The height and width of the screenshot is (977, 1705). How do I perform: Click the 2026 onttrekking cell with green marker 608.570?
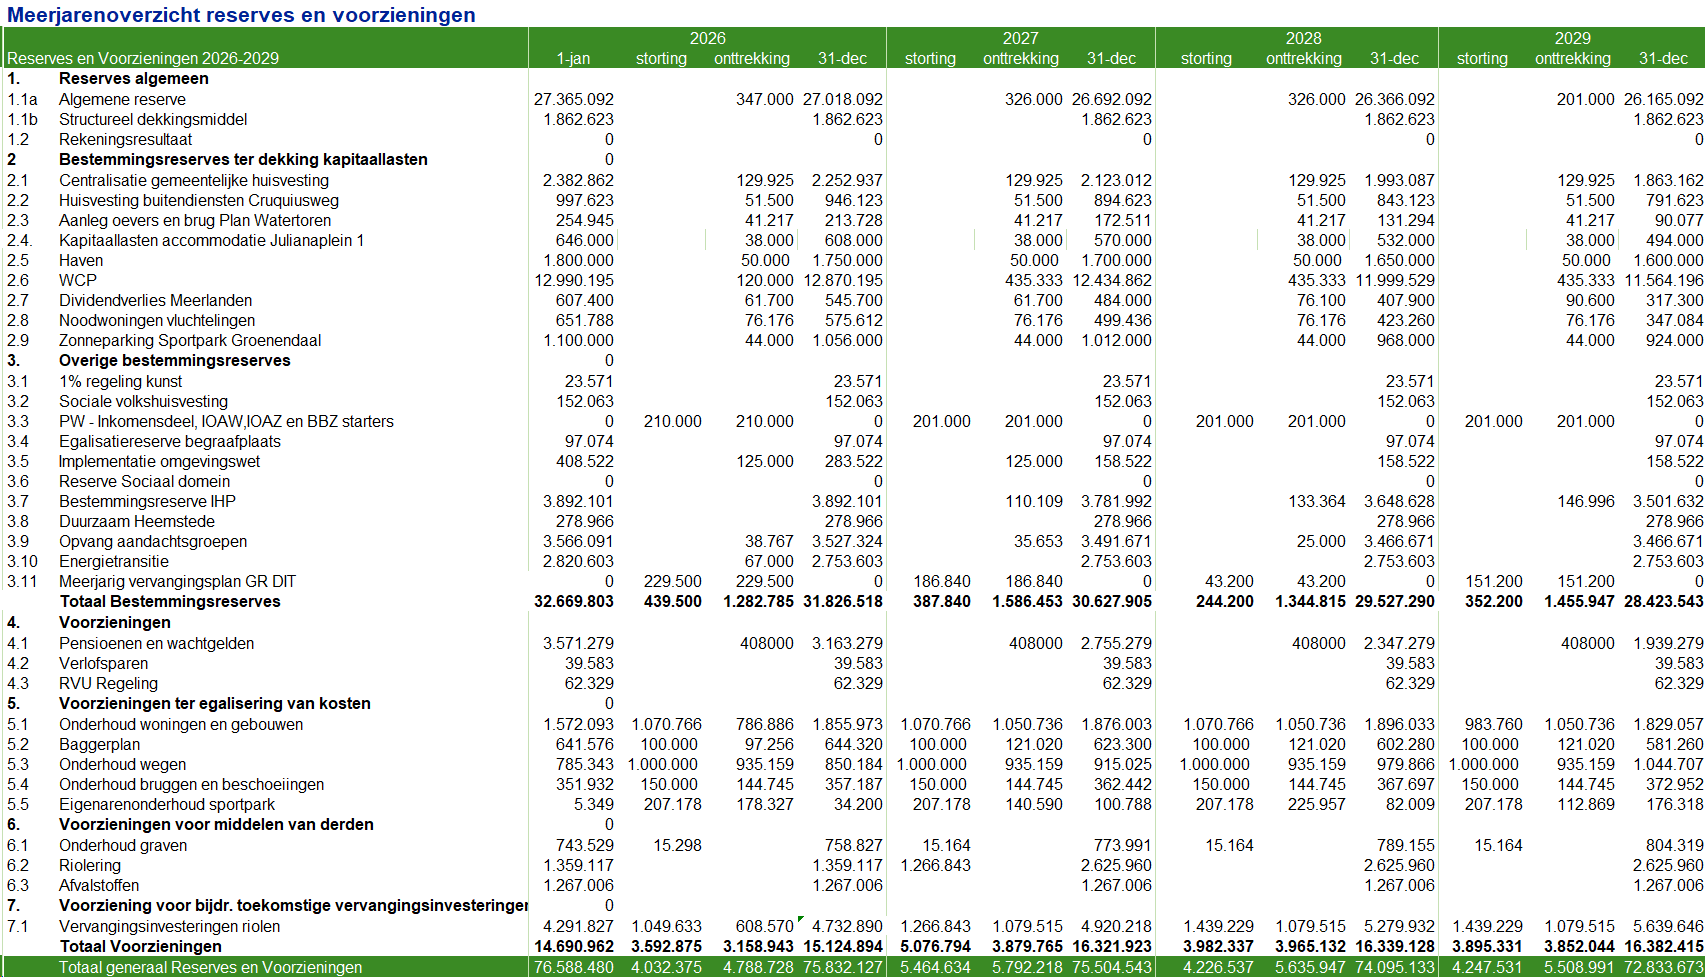[x=765, y=926]
